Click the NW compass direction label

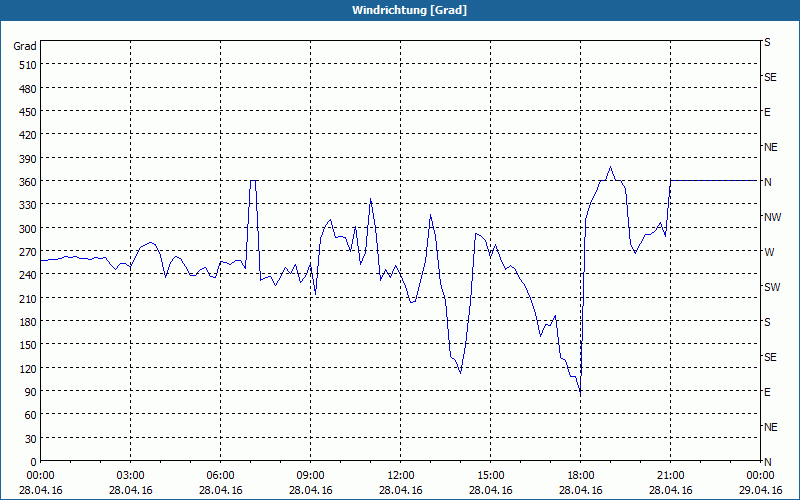[772, 217]
